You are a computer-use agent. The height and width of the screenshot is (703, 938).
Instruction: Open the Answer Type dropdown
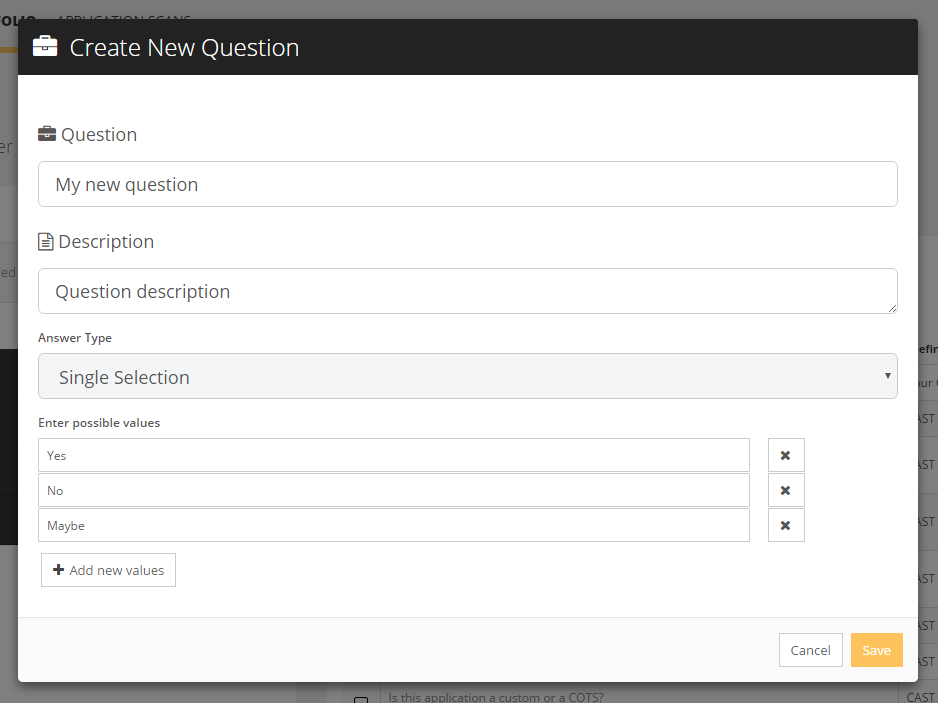[x=467, y=377]
